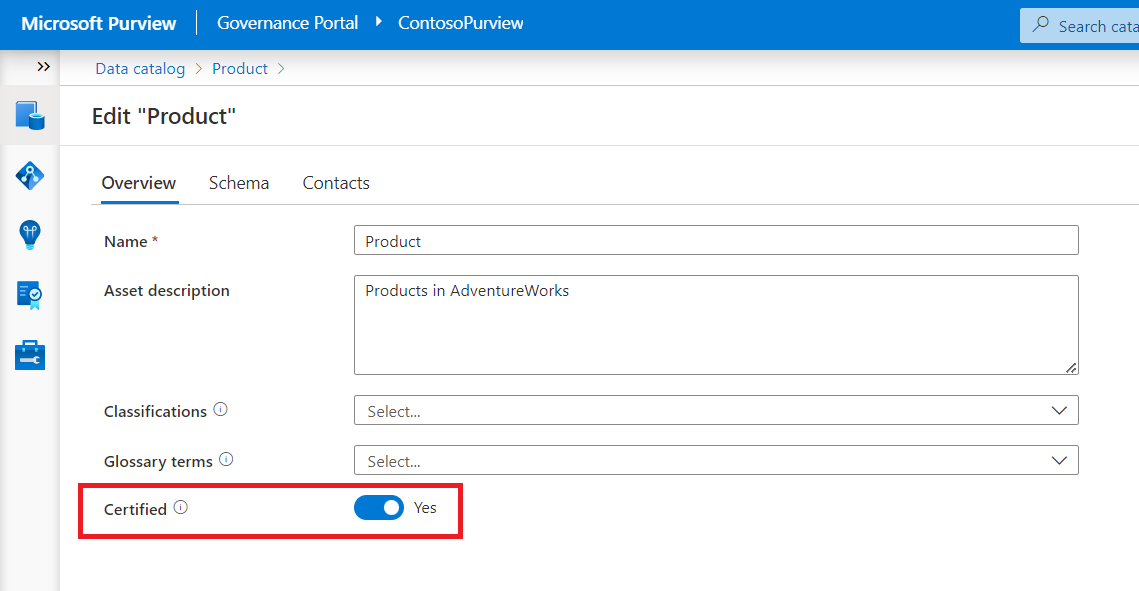The width and height of the screenshot is (1139, 591).
Task: Switch to the Contacts tab
Action: 336,183
